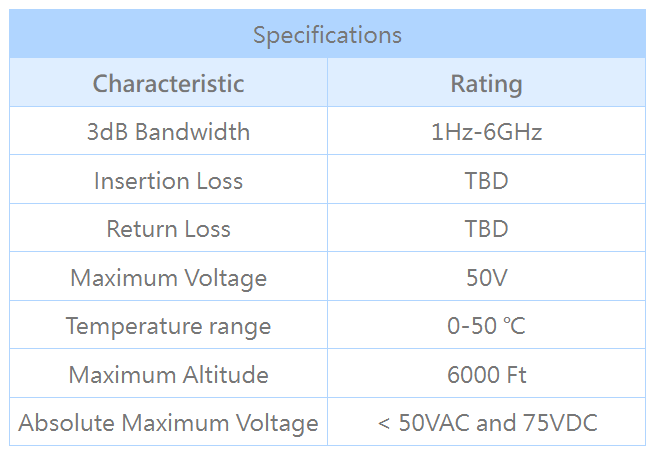Image resolution: width=651 pixels, height=450 pixels.
Task: Select the 6000 Ft altitude rating
Action: point(486,375)
